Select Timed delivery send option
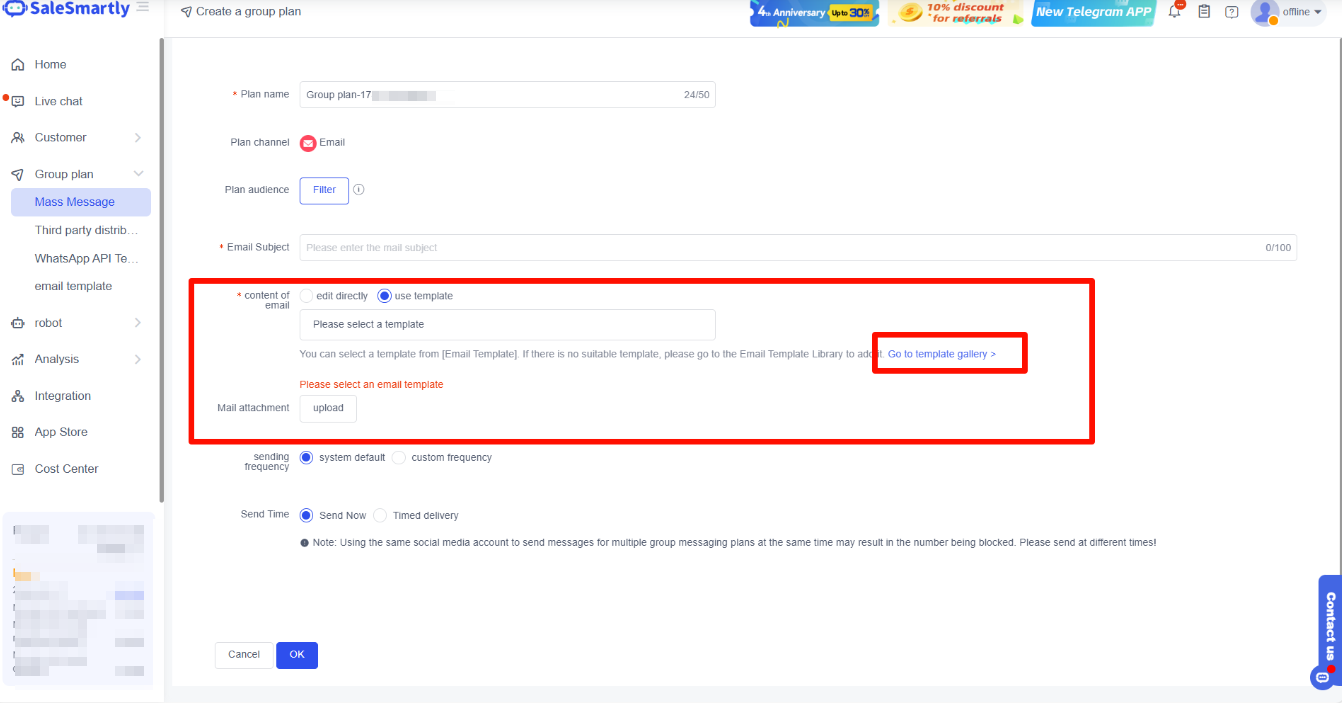This screenshot has width=1342, height=703. [x=380, y=516]
